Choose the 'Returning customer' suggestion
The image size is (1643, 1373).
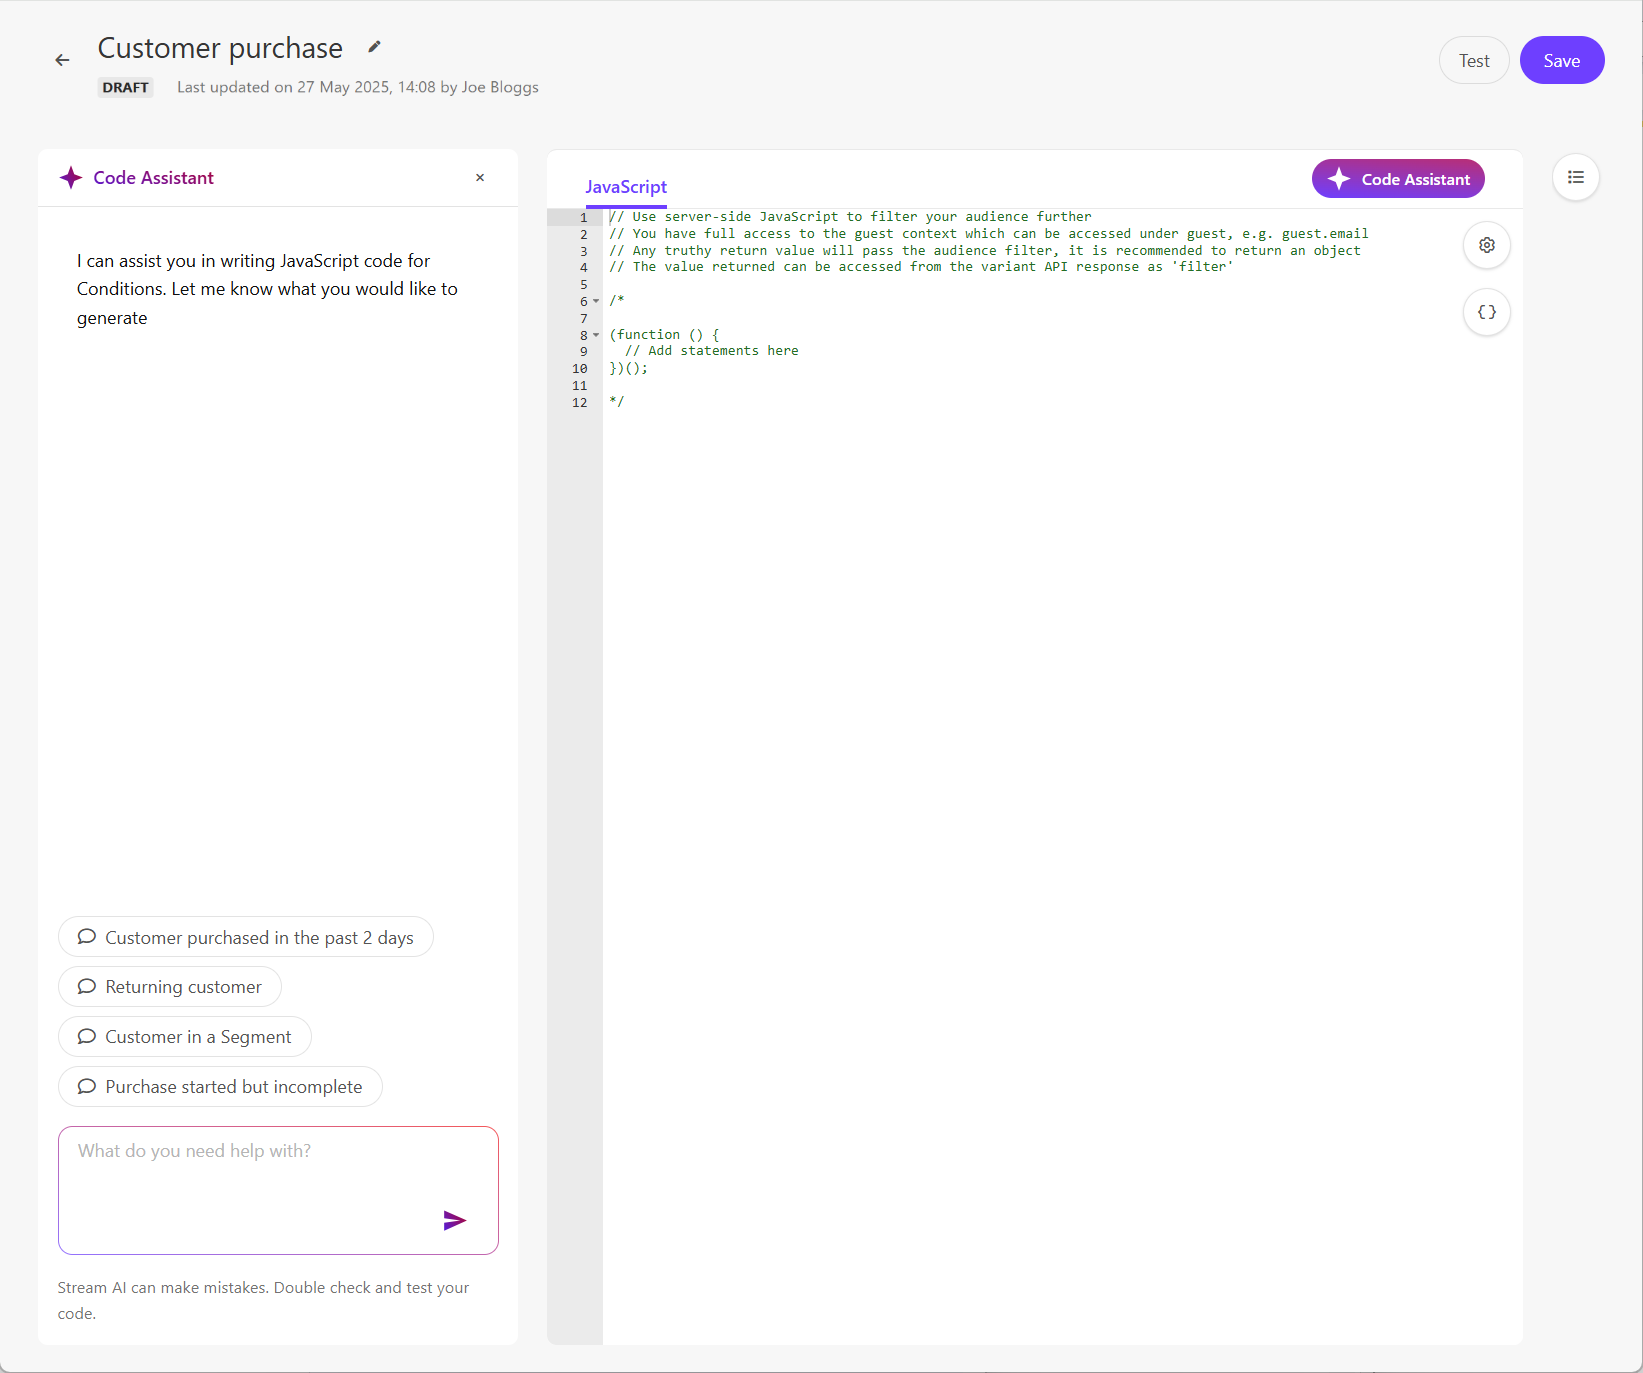(170, 987)
